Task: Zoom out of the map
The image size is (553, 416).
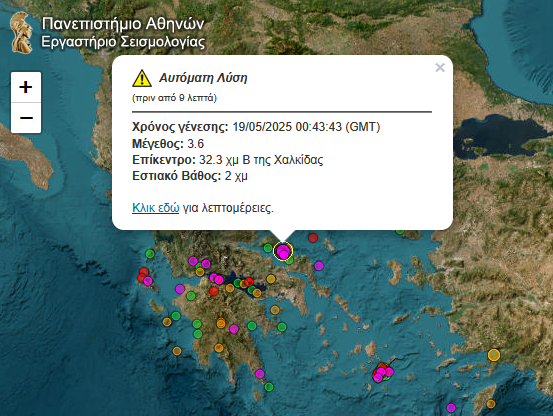Action: click(26, 118)
